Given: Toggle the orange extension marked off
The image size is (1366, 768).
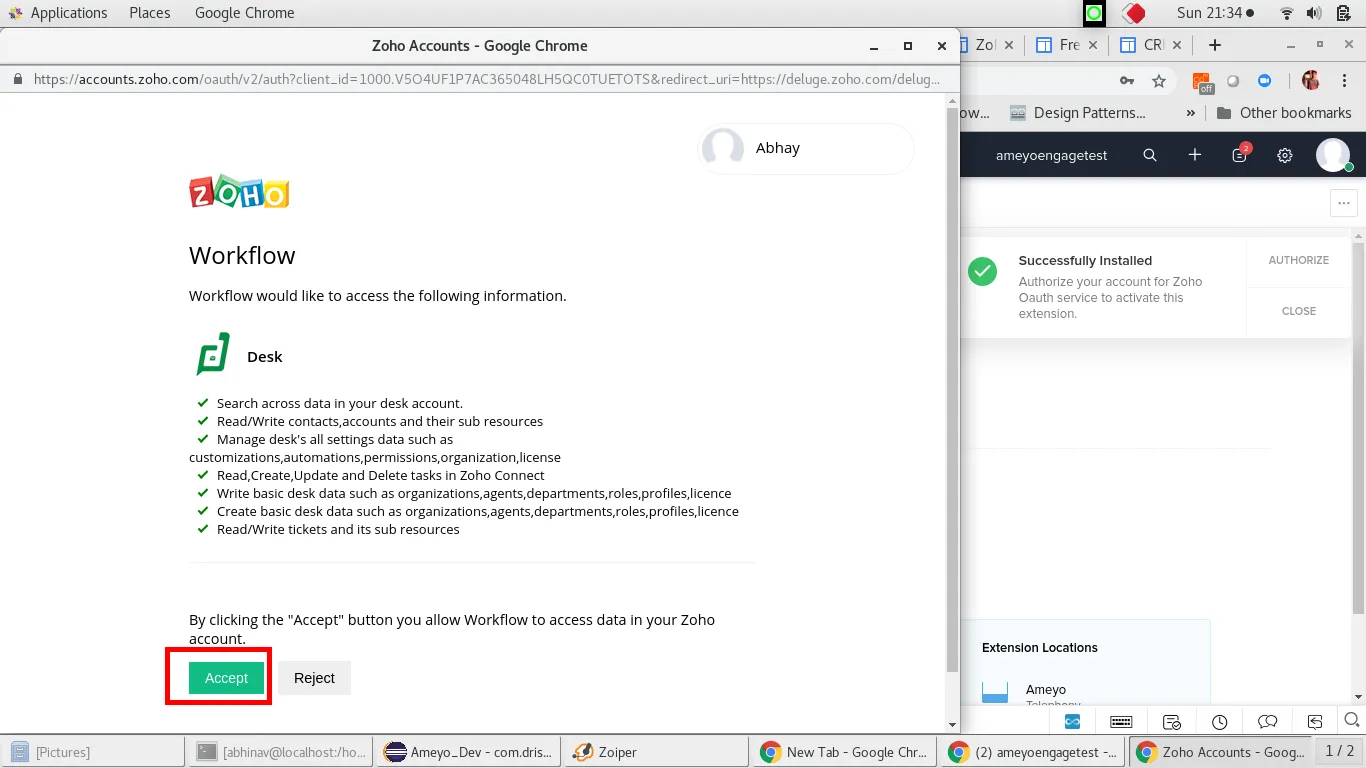Looking at the screenshot, I should 1203,82.
